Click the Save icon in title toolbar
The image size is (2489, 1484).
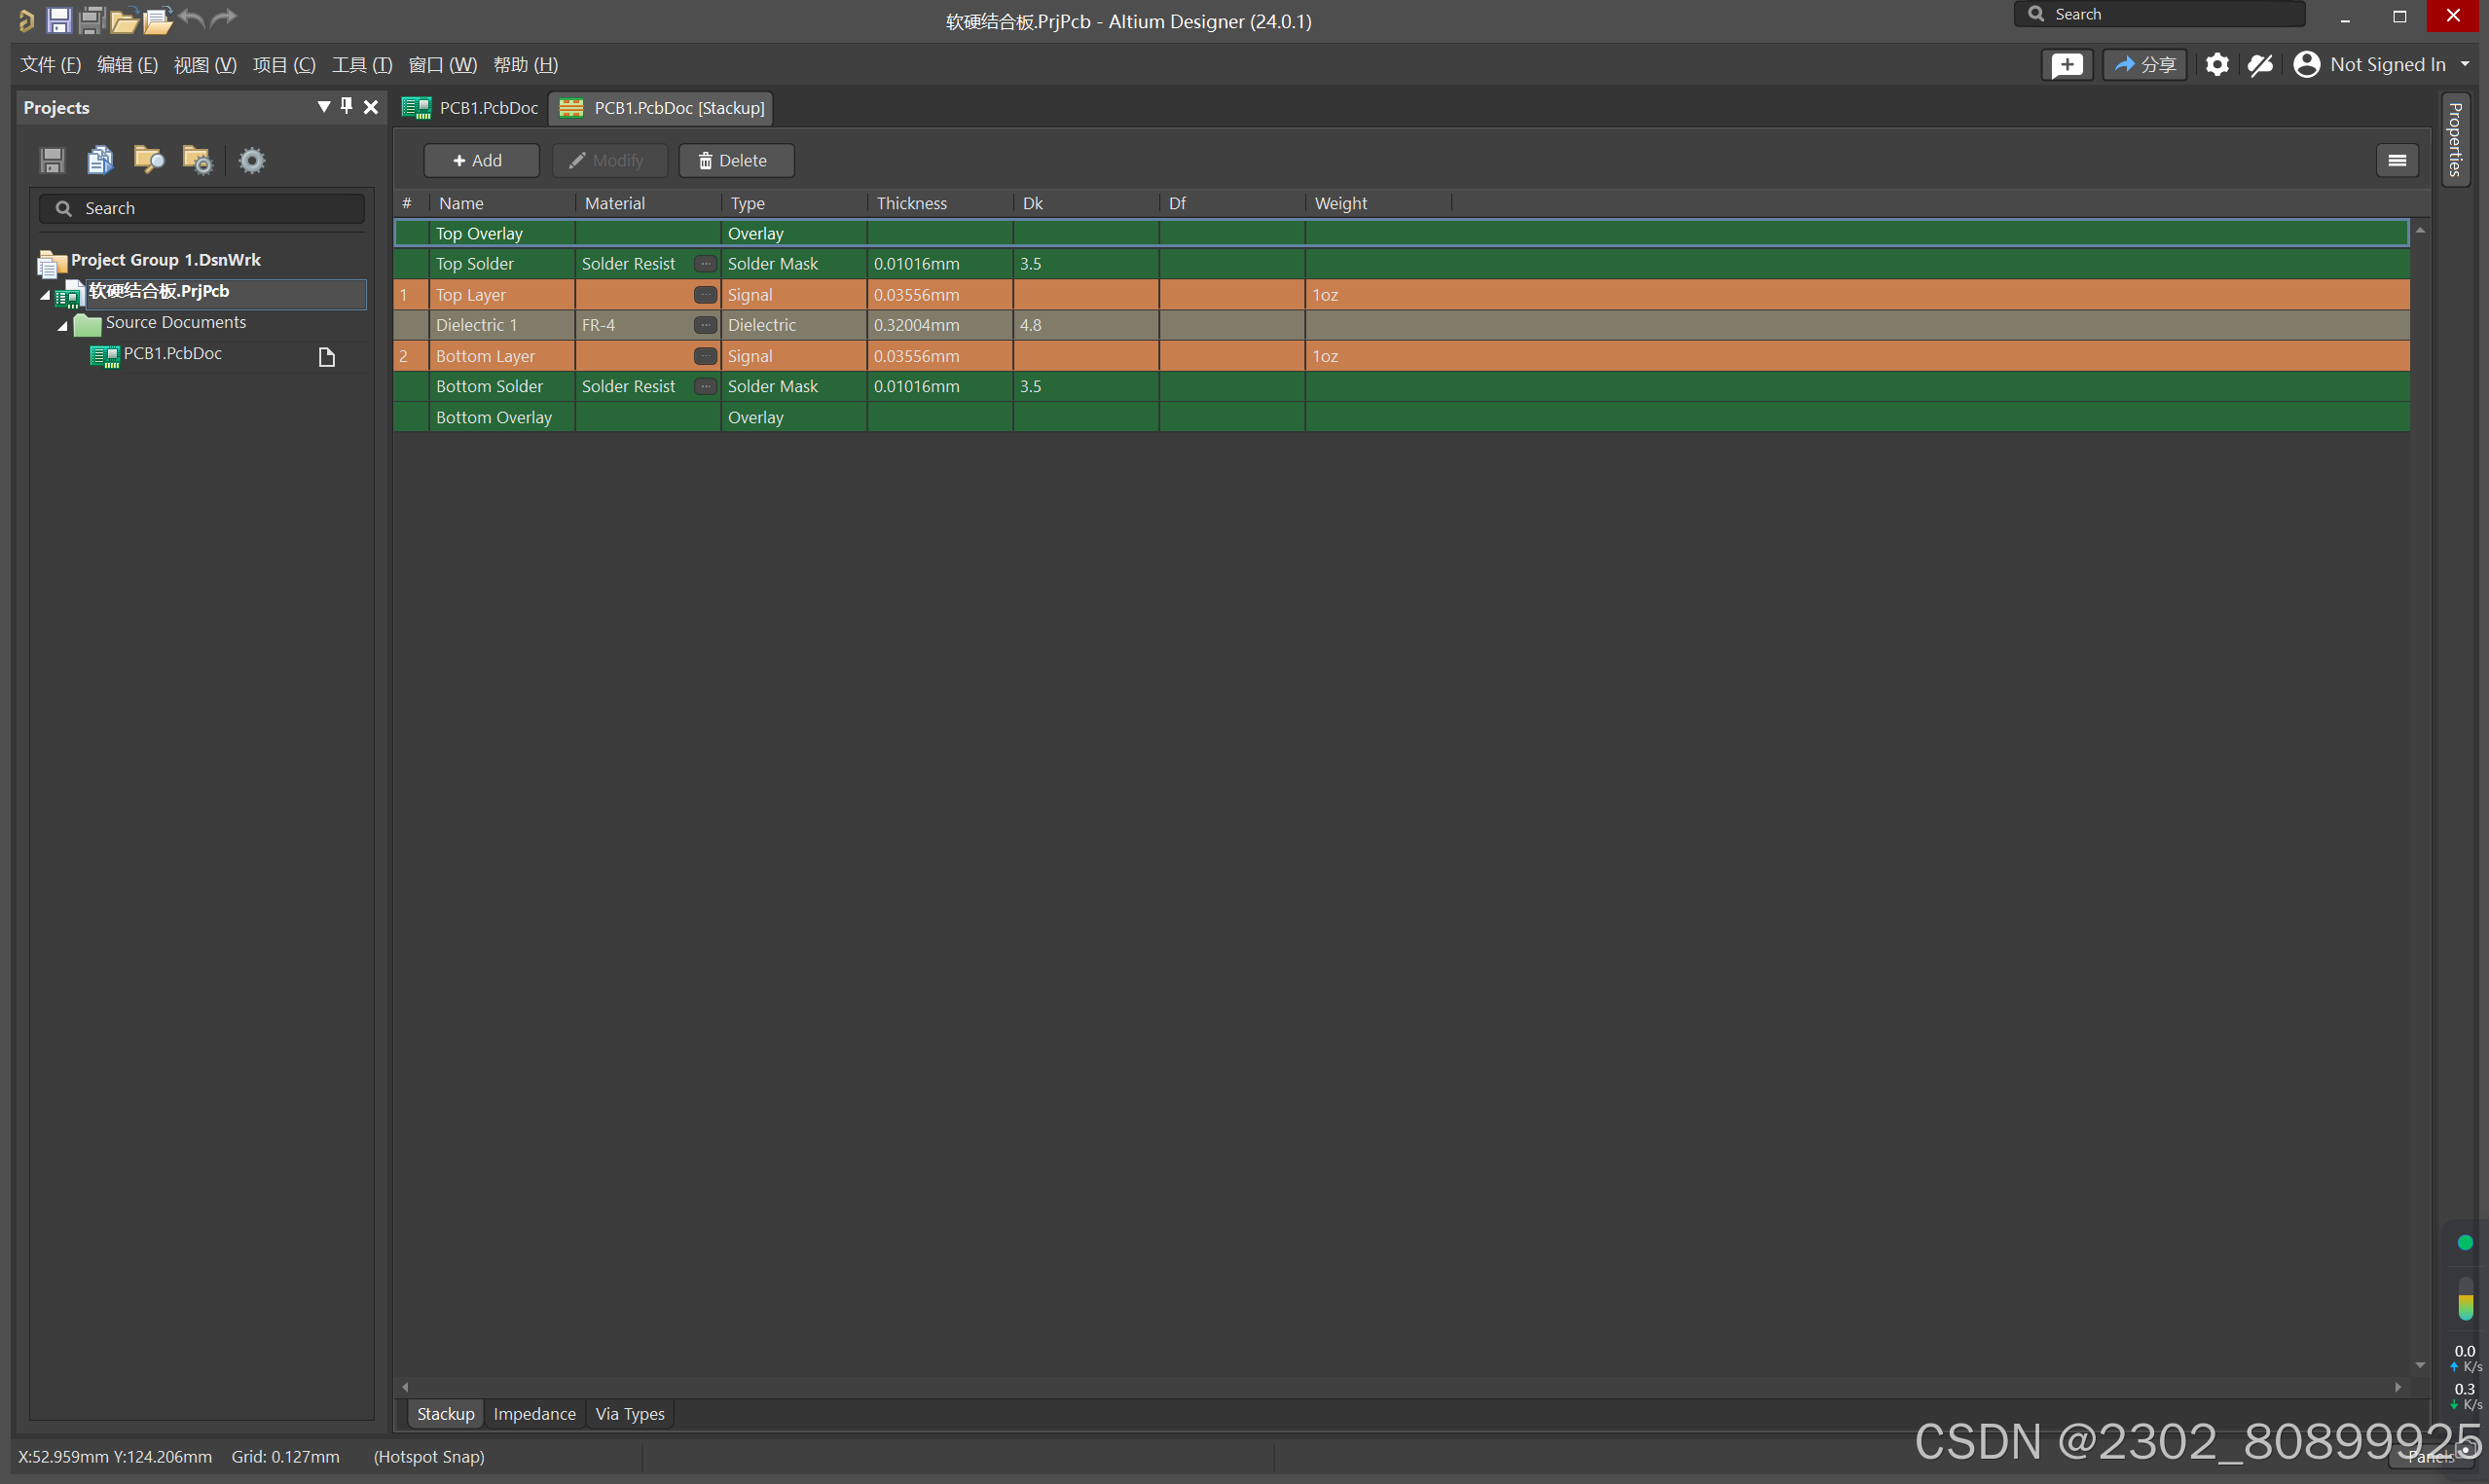click(58, 19)
